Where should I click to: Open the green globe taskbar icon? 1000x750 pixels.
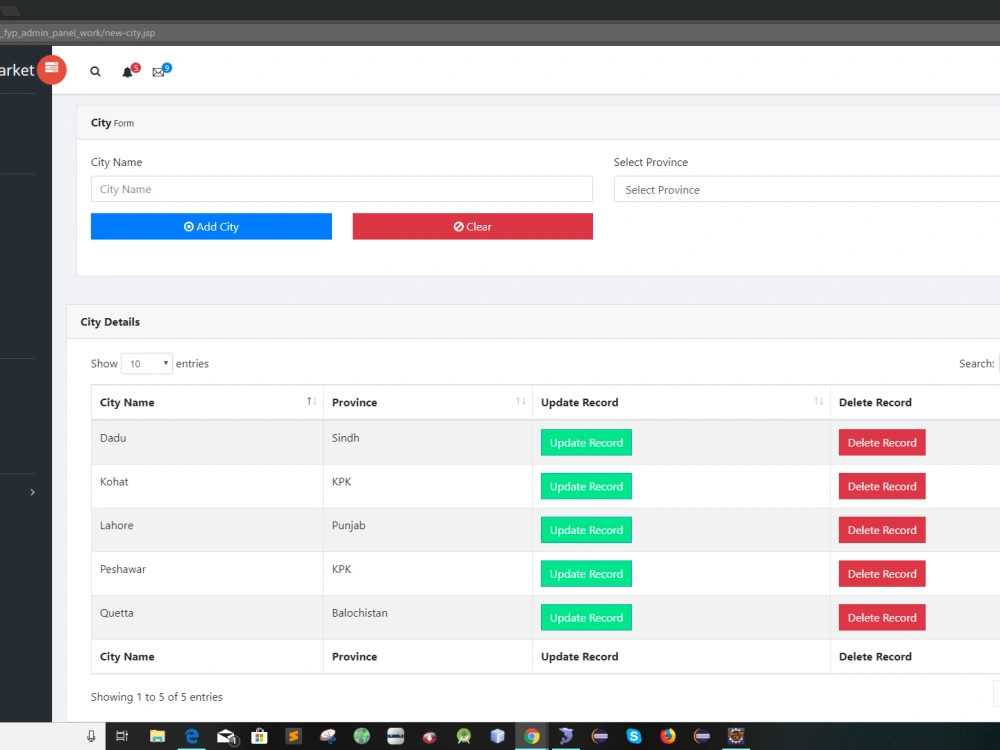362,736
